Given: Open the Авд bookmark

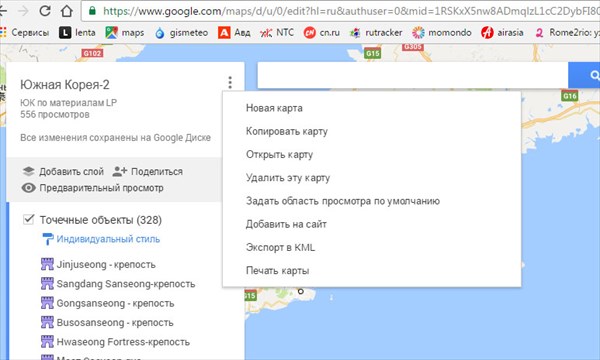Looking at the screenshot, I should coord(234,33).
